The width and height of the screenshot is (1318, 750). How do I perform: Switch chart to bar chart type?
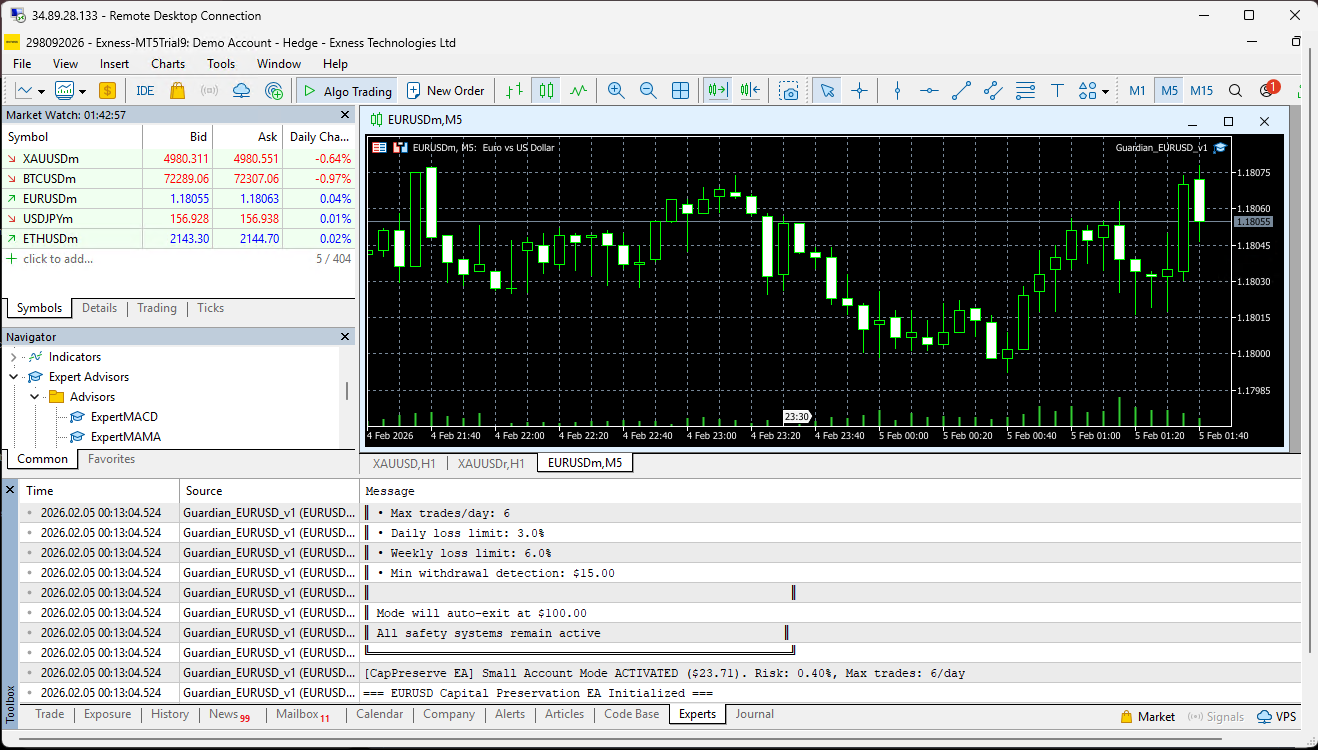(x=514, y=90)
